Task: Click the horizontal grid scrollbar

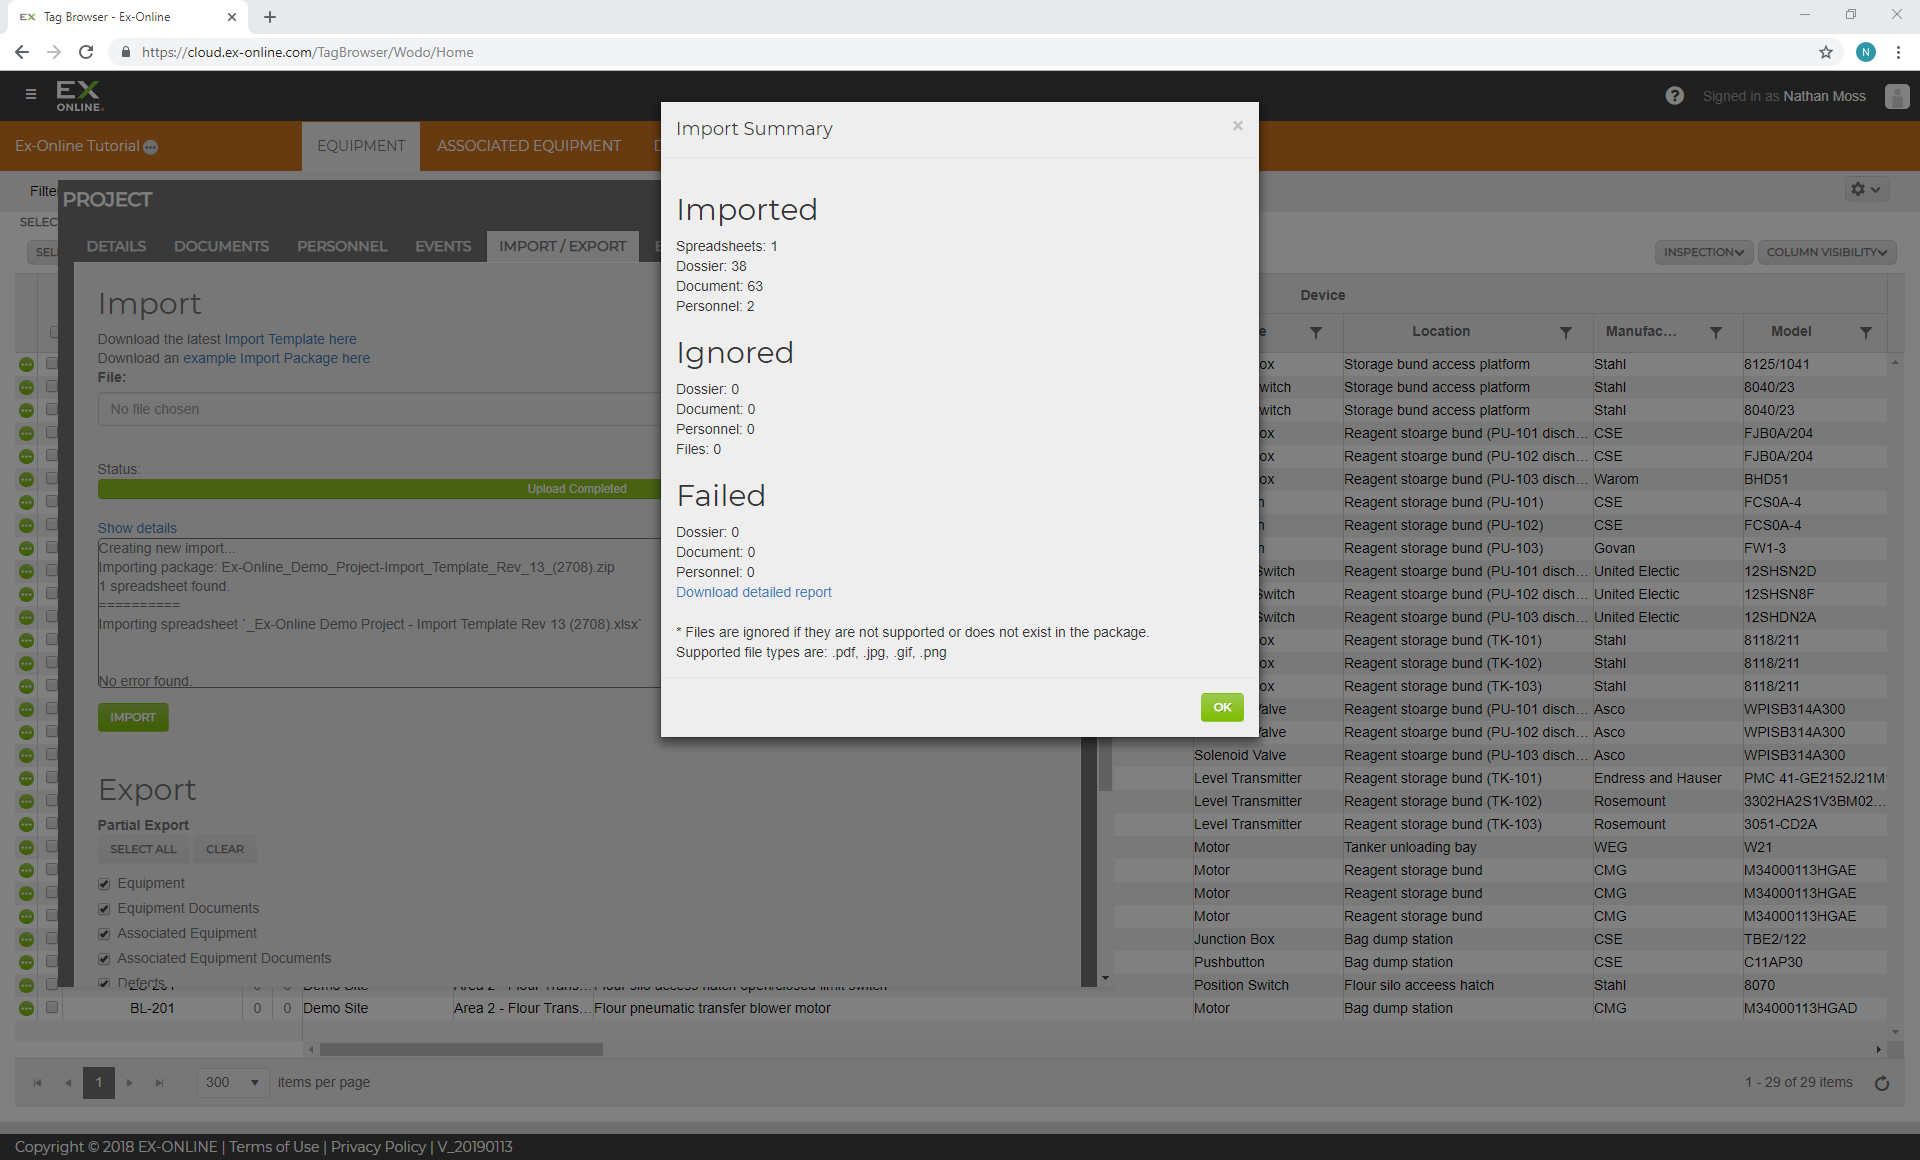Action: 461,1050
